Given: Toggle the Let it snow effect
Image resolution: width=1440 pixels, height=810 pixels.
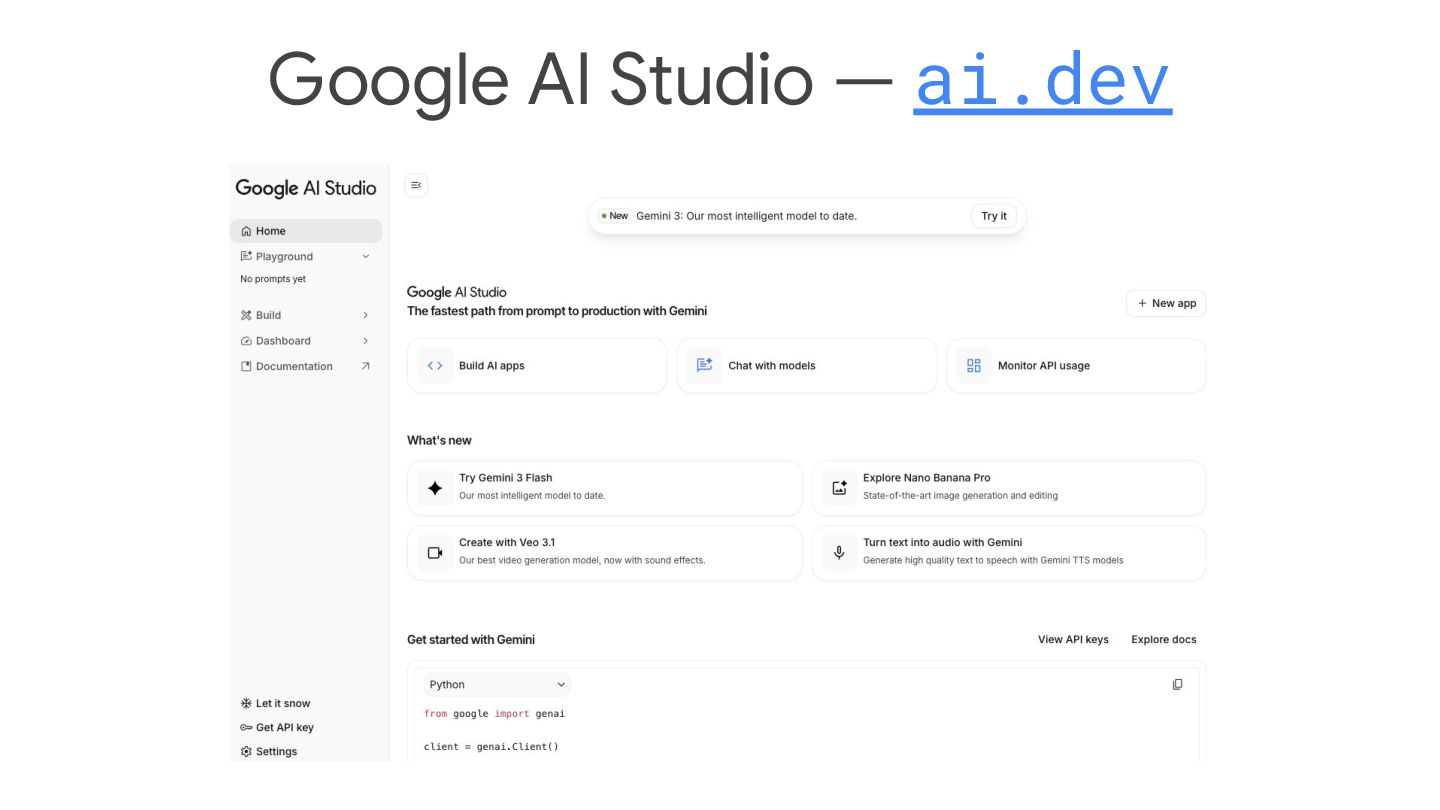Looking at the screenshot, I should click(x=276, y=703).
